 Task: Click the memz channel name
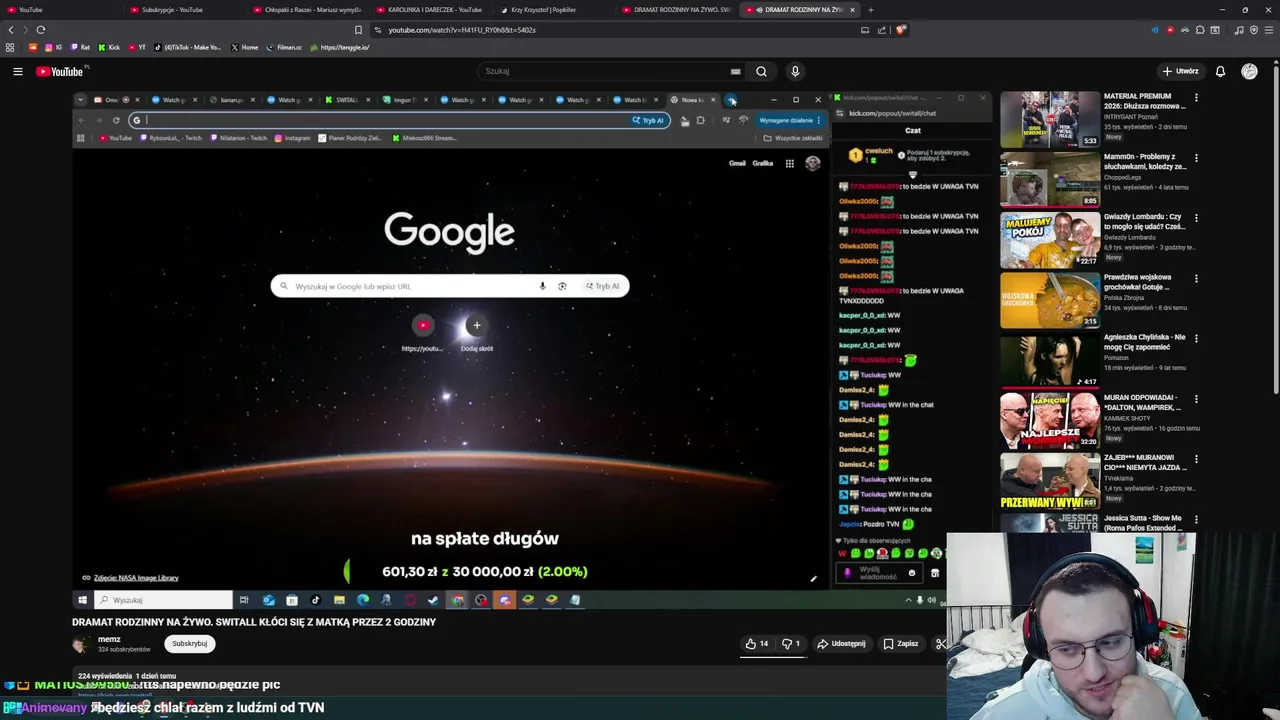pyautogui.click(x=109, y=639)
